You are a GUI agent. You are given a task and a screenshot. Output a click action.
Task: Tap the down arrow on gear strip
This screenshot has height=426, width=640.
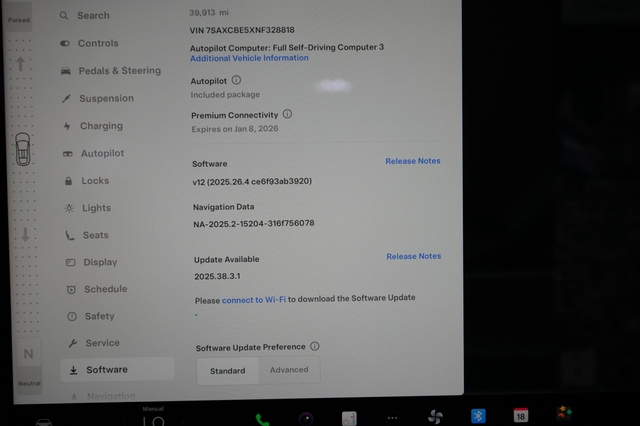[25, 235]
